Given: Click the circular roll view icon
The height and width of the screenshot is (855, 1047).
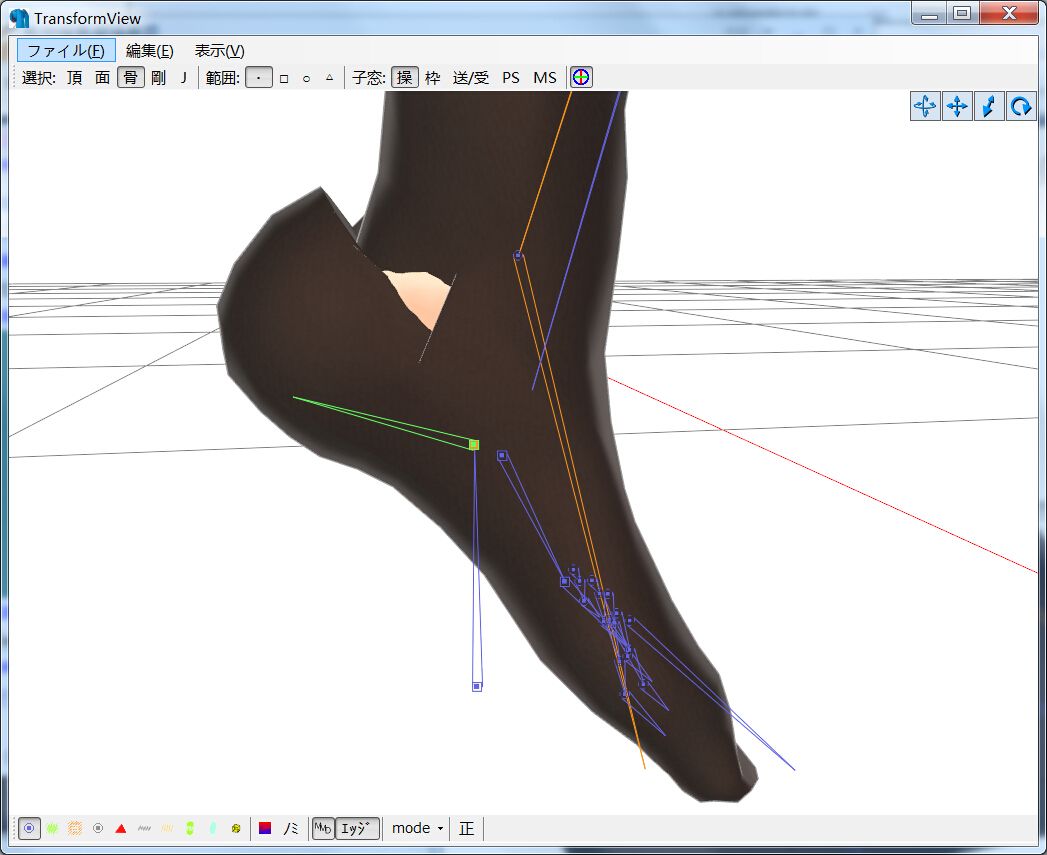Looking at the screenshot, I should tap(1021, 106).
